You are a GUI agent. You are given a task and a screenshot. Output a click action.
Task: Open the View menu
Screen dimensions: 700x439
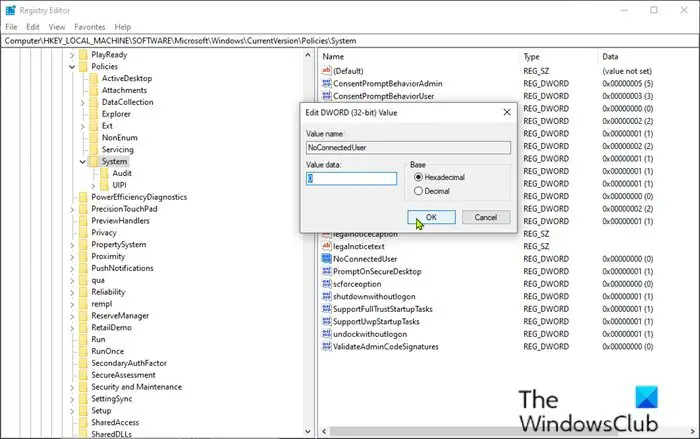pyautogui.click(x=57, y=27)
